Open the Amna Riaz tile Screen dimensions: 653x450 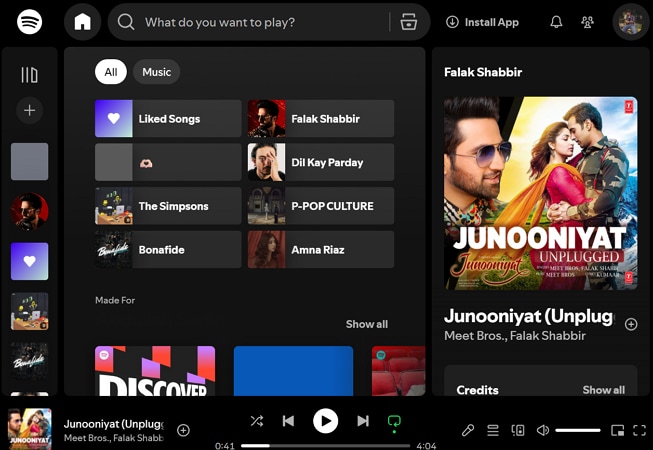[321, 250]
